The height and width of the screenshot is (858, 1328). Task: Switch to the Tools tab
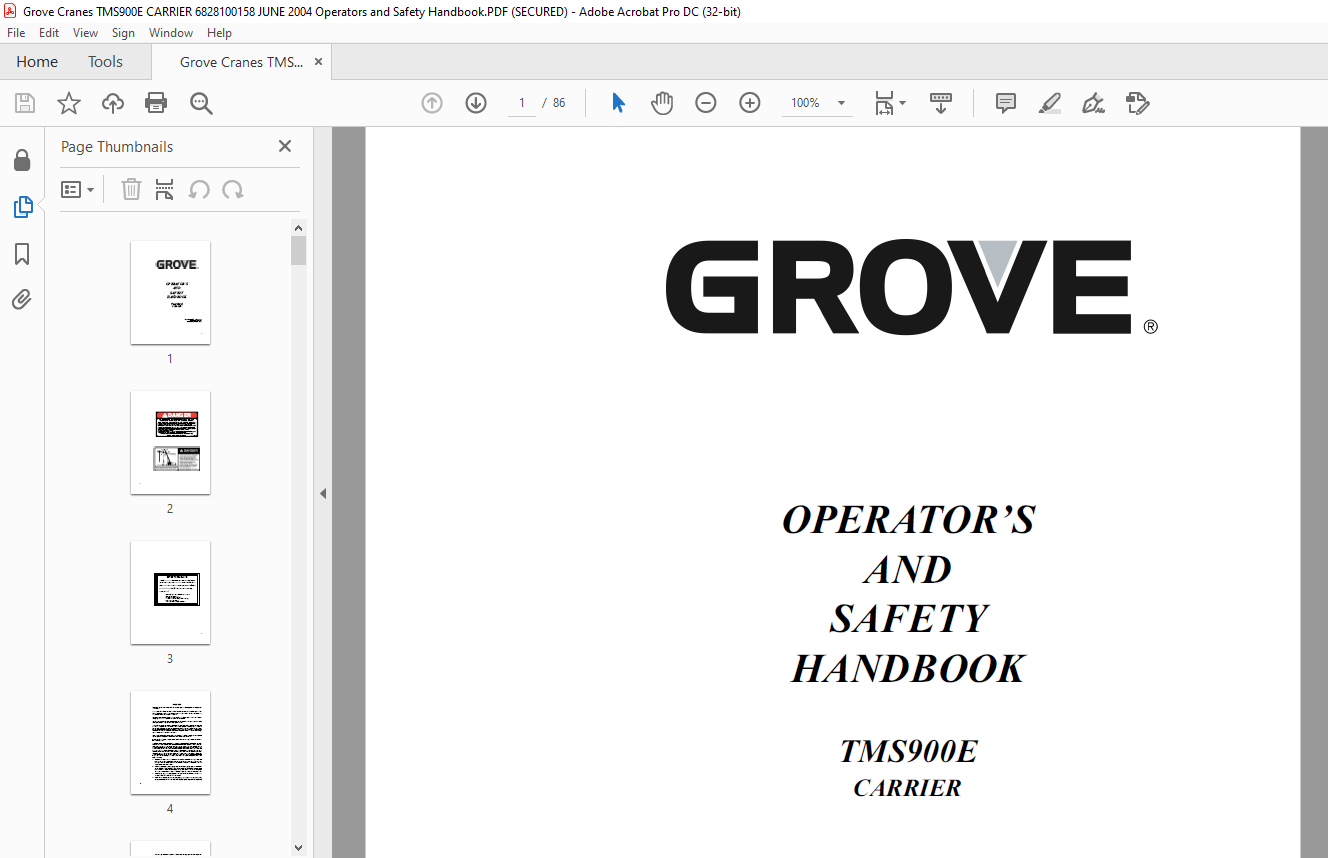coord(105,62)
